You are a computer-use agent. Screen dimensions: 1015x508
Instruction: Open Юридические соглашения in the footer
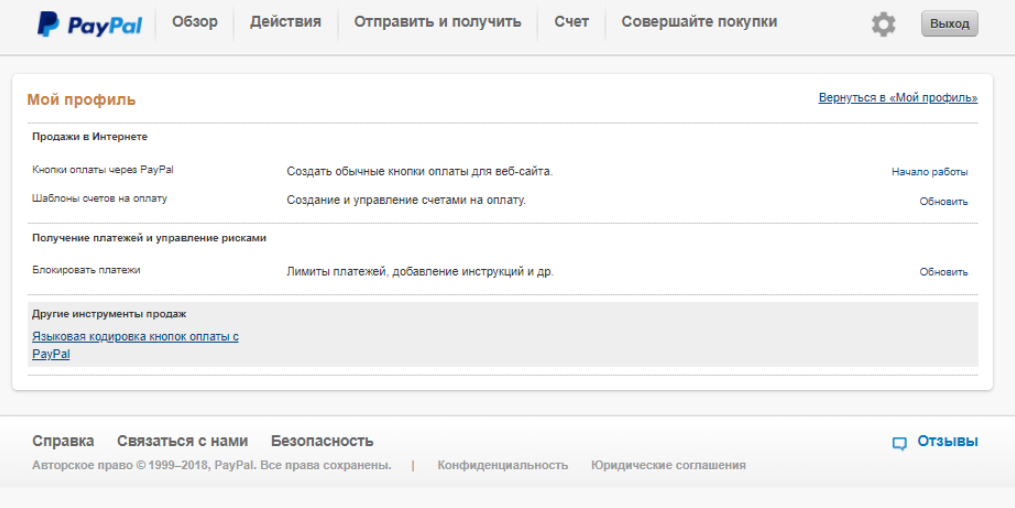coord(668,465)
